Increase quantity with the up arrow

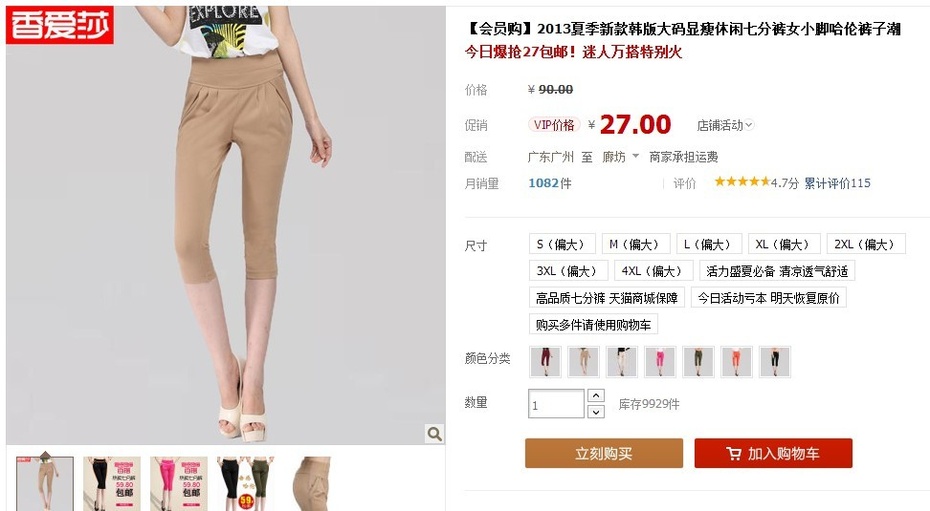click(596, 395)
